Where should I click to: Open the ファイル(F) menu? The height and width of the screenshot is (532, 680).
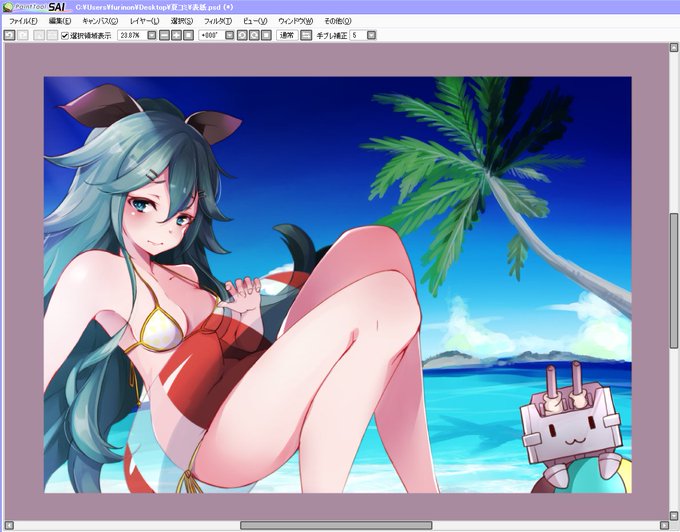click(x=23, y=21)
